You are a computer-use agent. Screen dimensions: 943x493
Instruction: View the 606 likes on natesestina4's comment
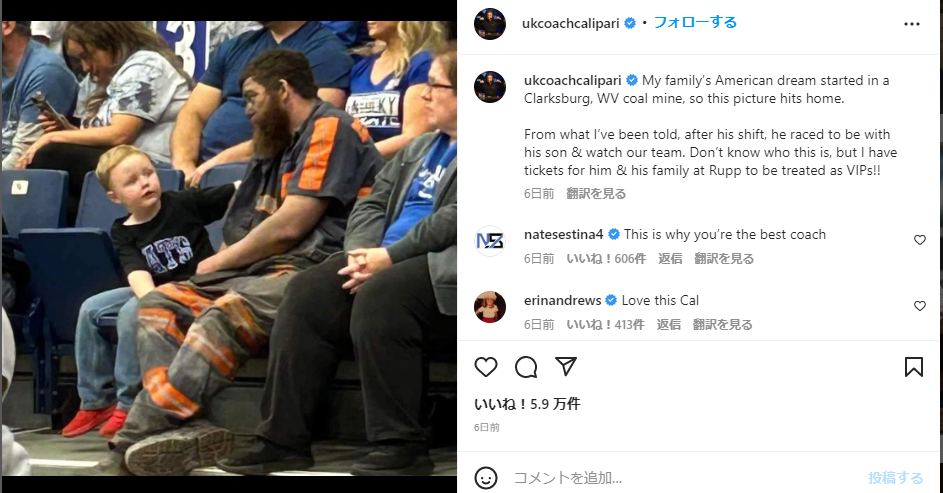tap(606, 259)
